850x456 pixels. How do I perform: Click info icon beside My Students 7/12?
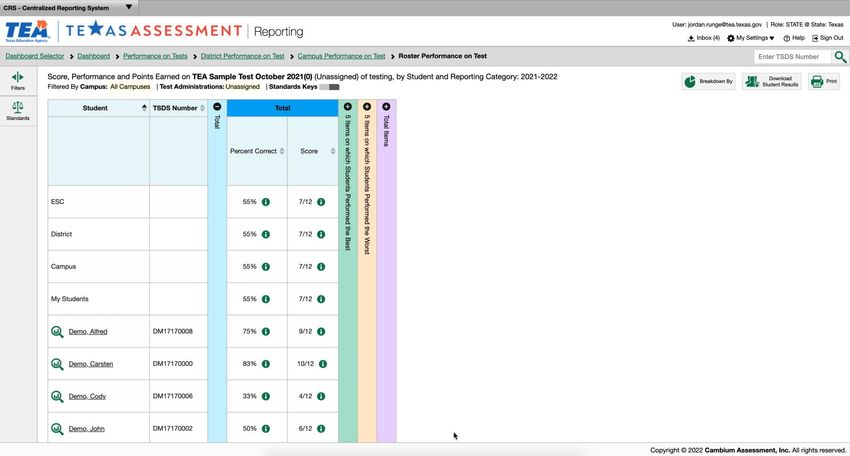321,299
